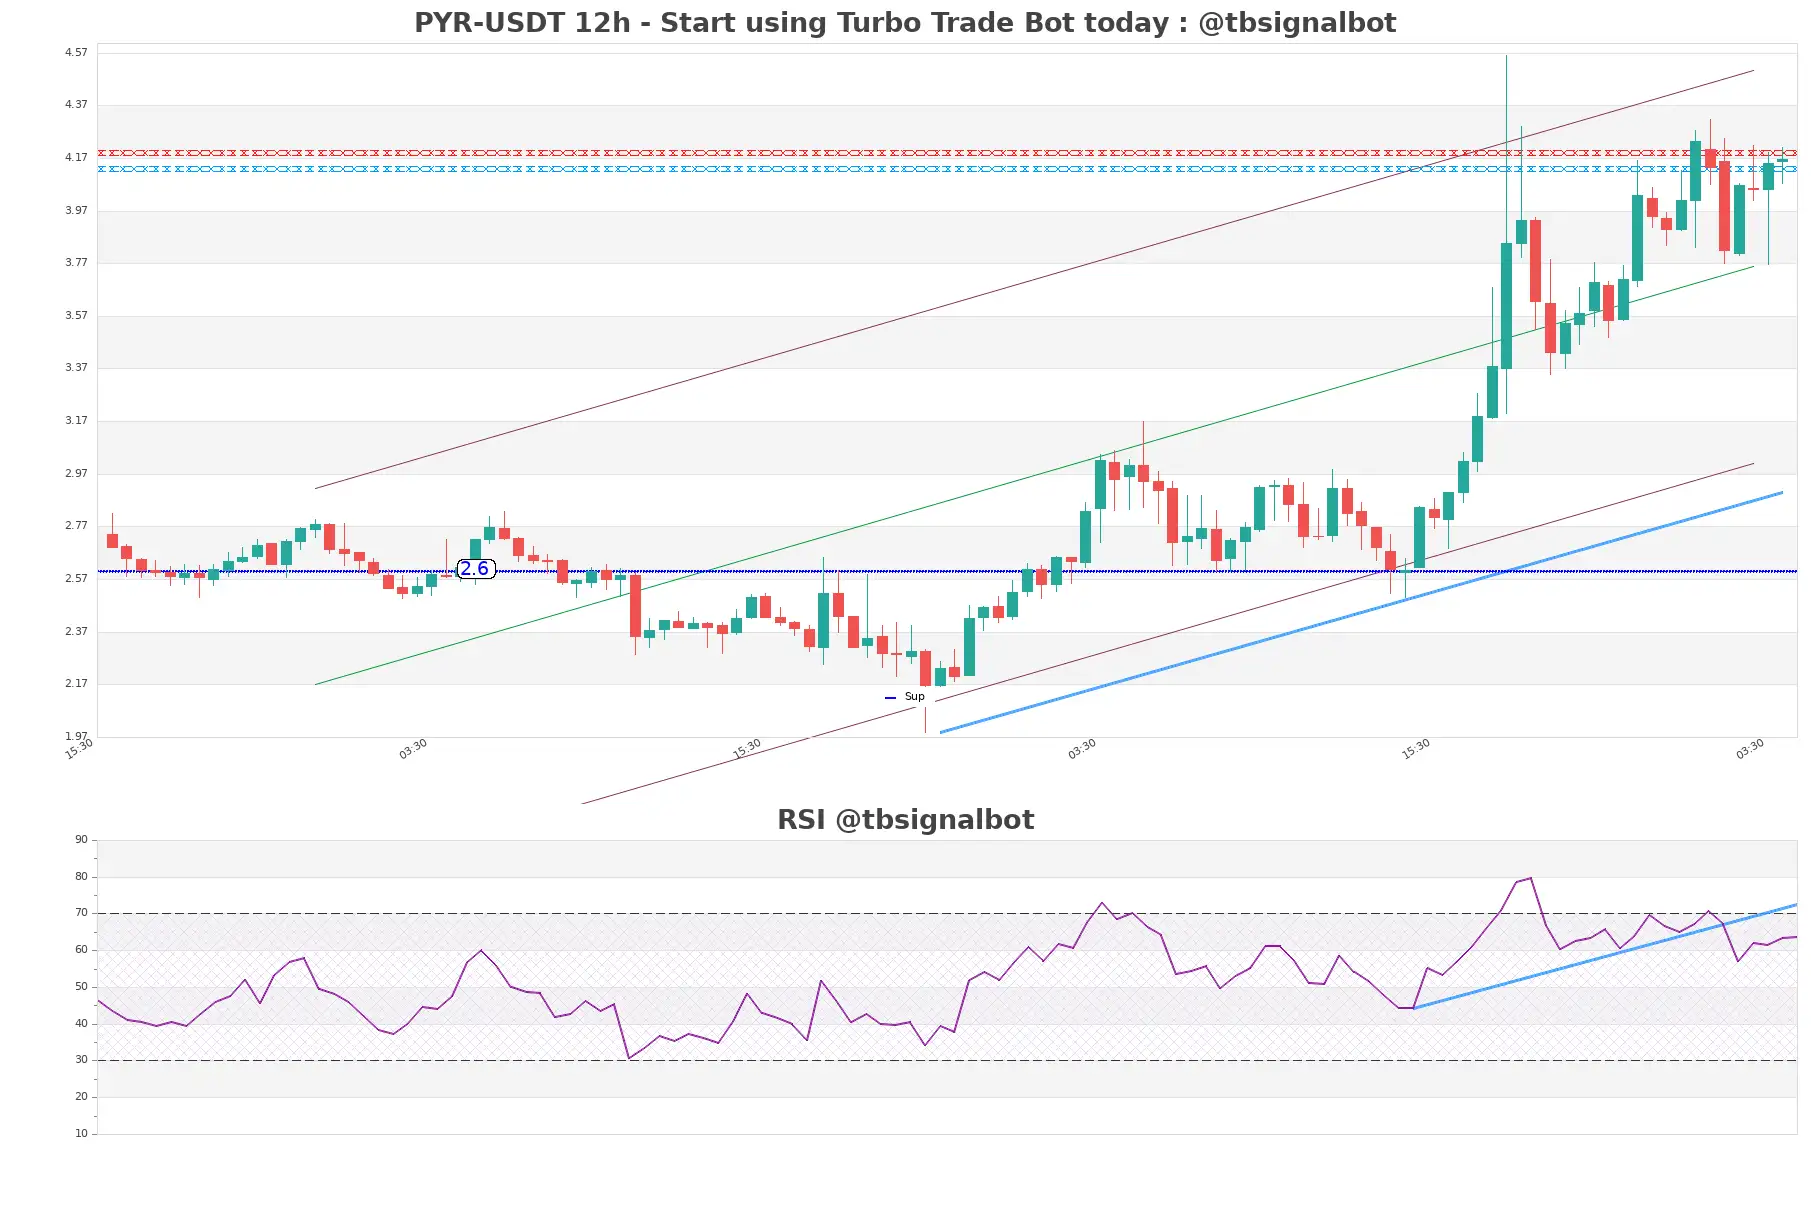
Task: Click the RSI 90 axis label
Action: (81, 840)
